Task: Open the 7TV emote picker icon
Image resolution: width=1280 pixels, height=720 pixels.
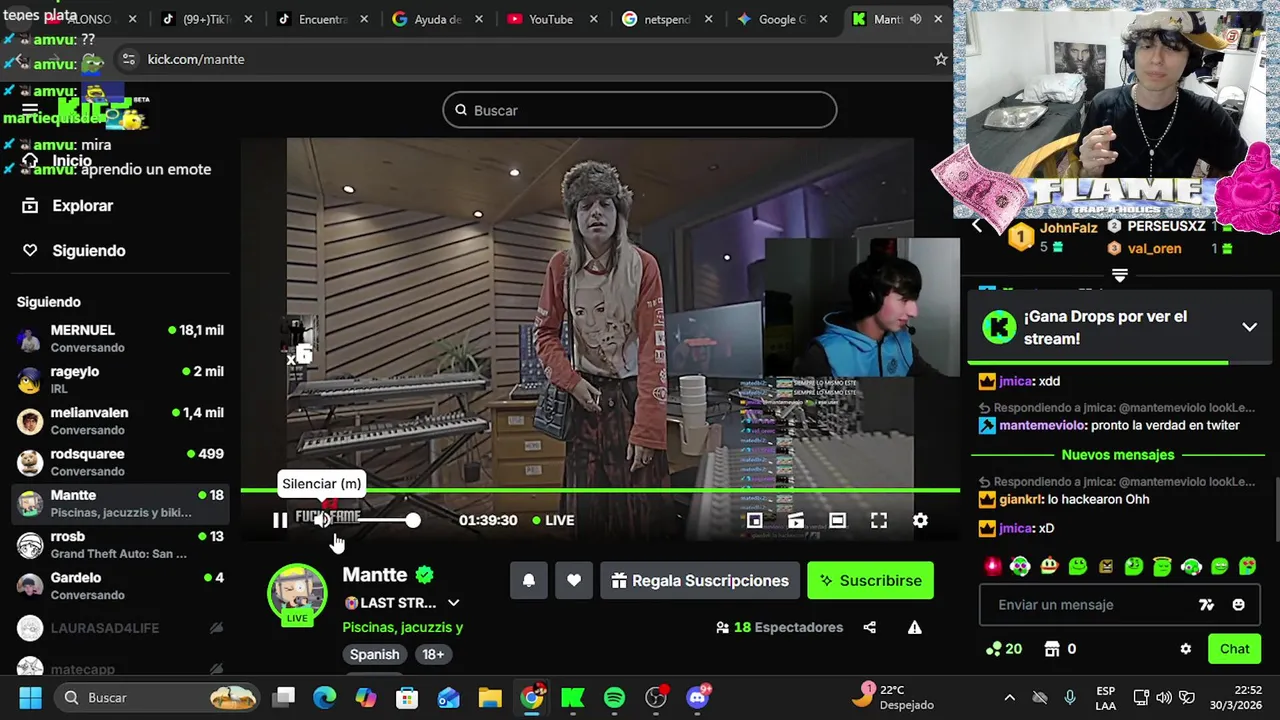Action: tap(1206, 605)
